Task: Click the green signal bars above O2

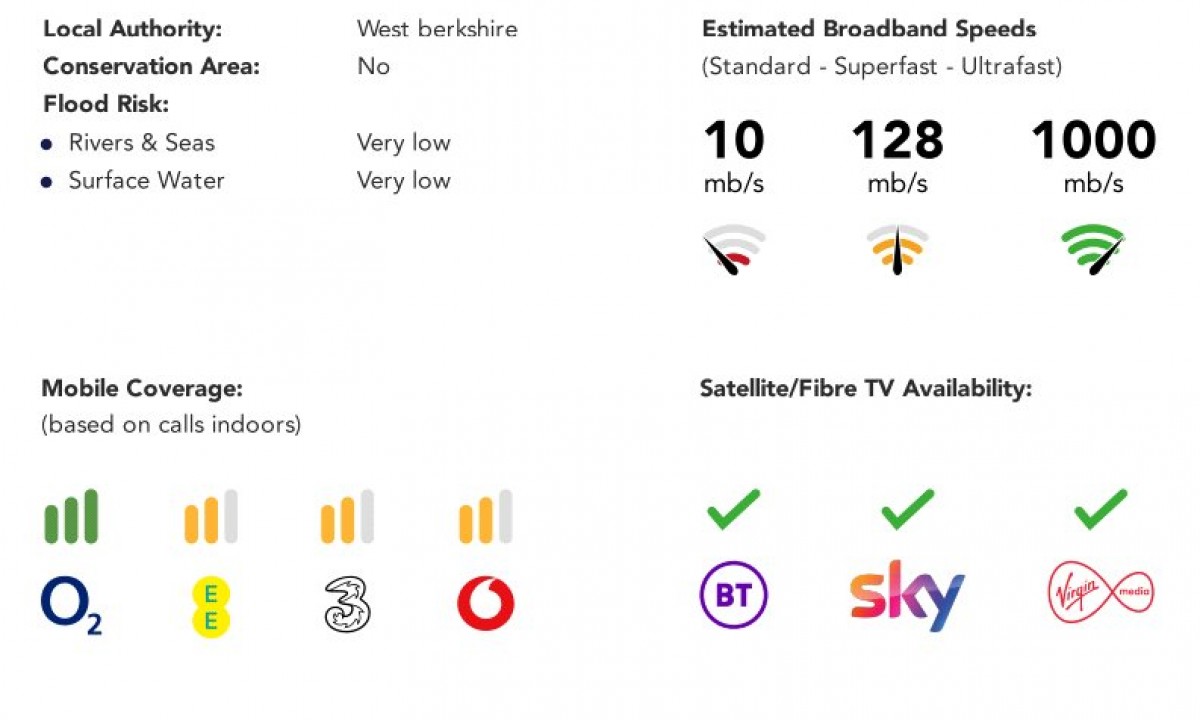Action: pyautogui.click(x=71, y=517)
